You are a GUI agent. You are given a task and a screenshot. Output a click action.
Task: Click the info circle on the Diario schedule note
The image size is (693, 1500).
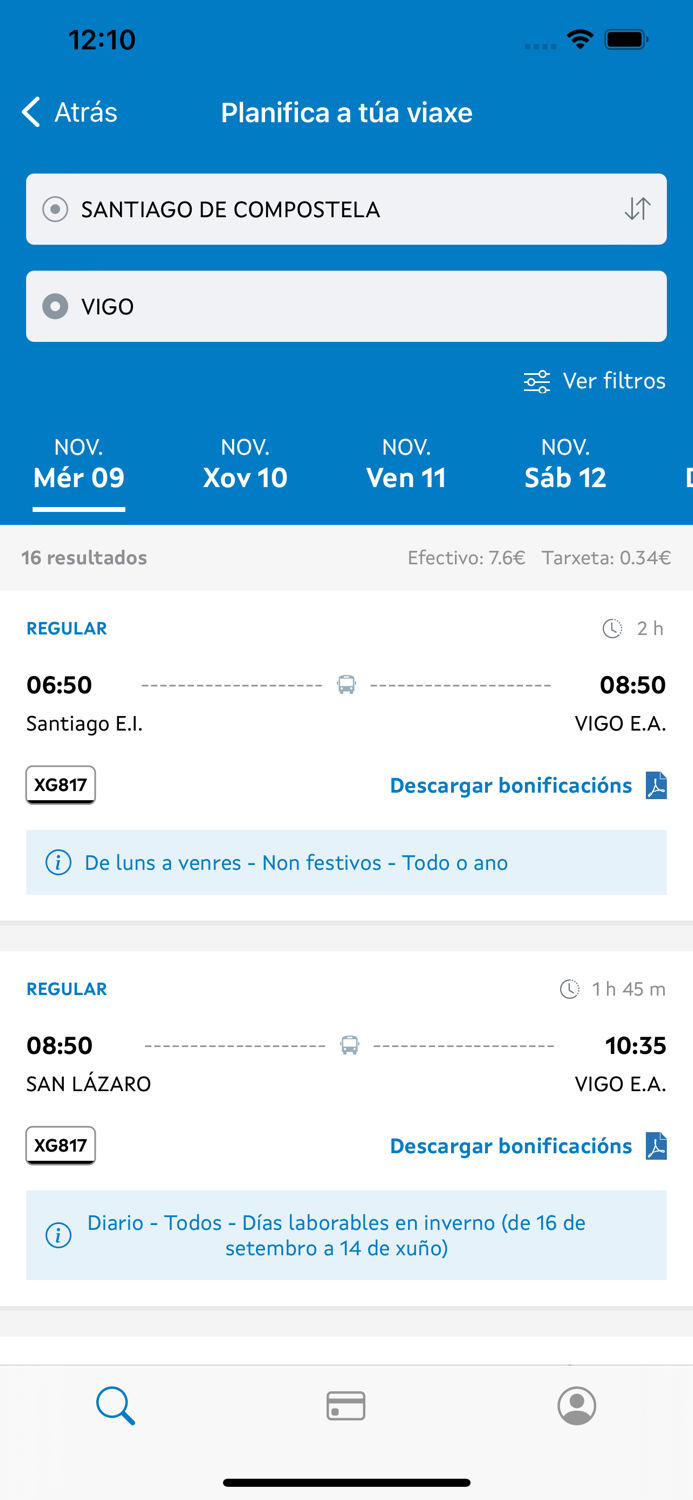(58, 1235)
